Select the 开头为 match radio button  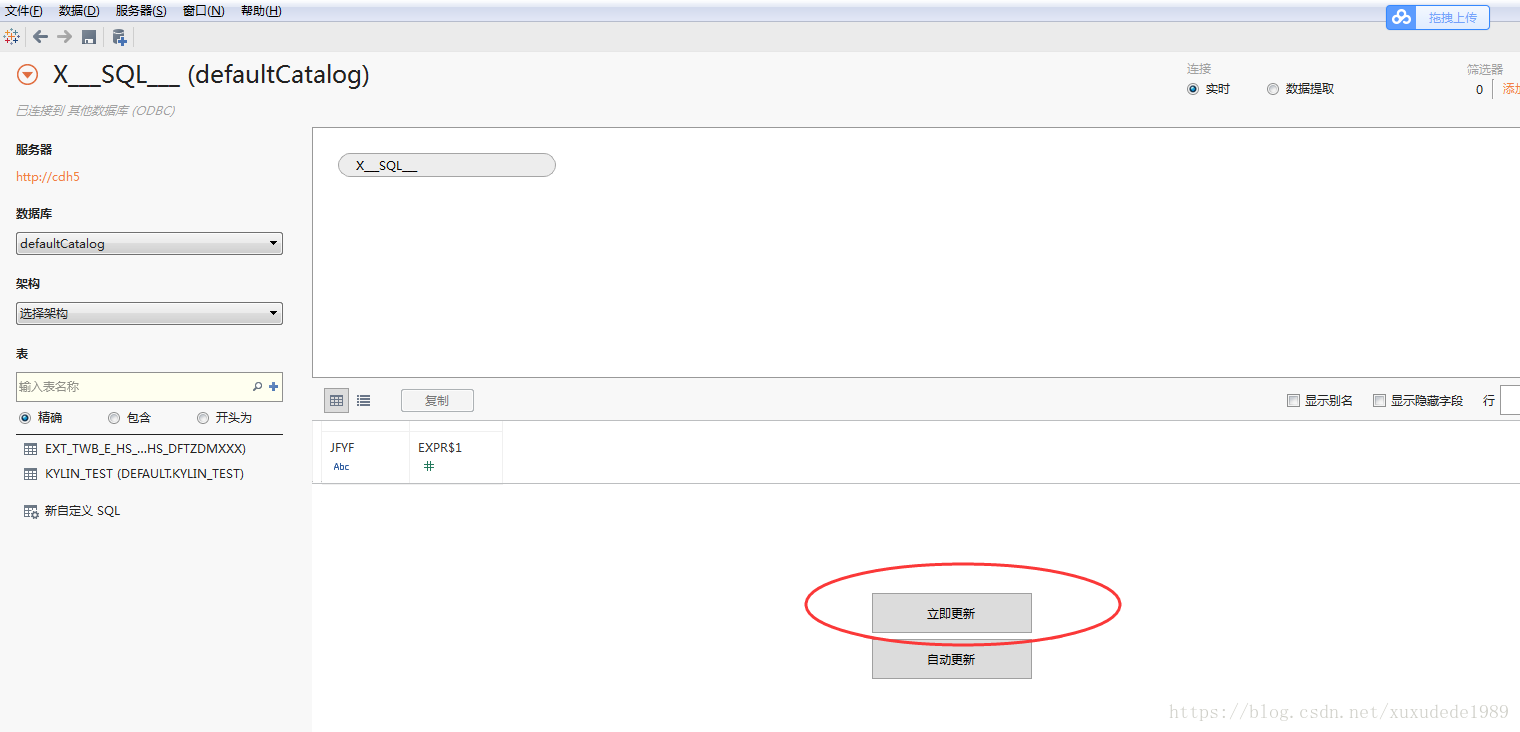pyautogui.click(x=203, y=418)
